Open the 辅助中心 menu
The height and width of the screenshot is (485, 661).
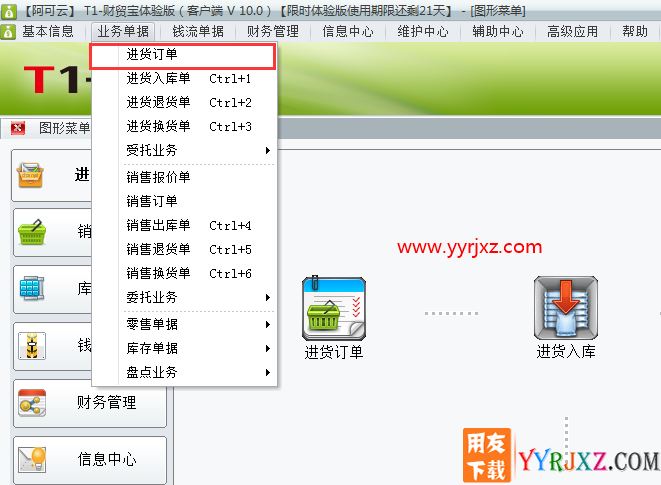pyautogui.click(x=498, y=32)
